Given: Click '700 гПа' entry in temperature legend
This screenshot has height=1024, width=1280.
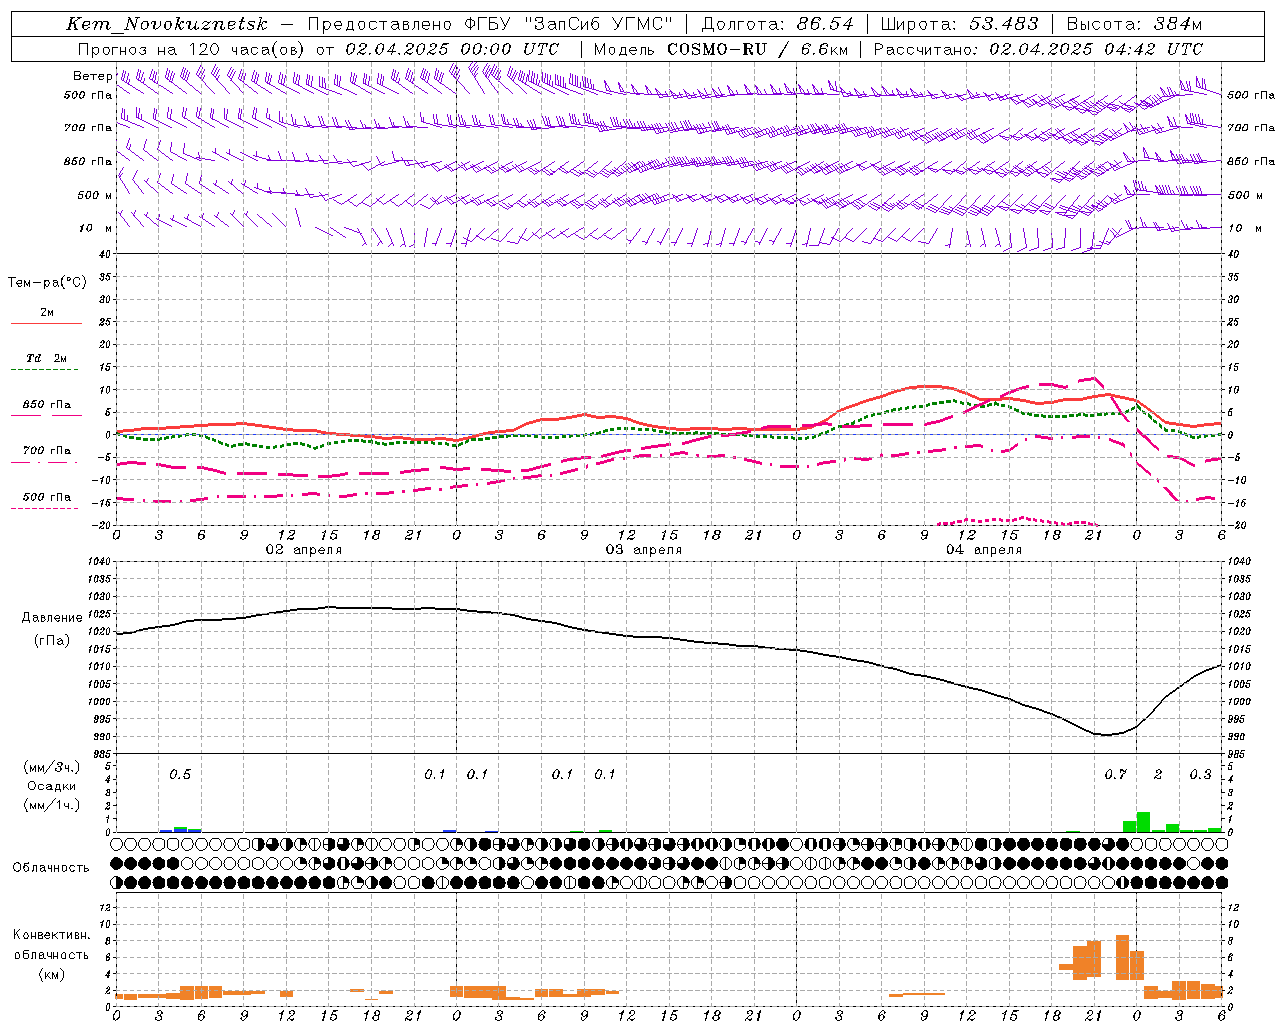Looking at the screenshot, I should tap(47, 451).
